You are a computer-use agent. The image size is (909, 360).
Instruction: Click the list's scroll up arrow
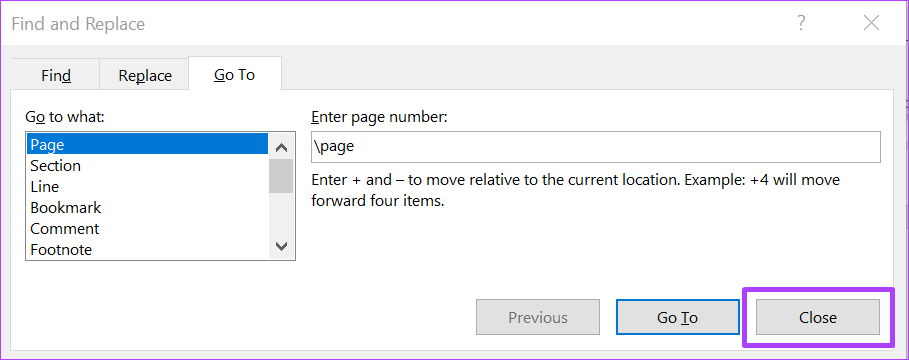[281, 147]
